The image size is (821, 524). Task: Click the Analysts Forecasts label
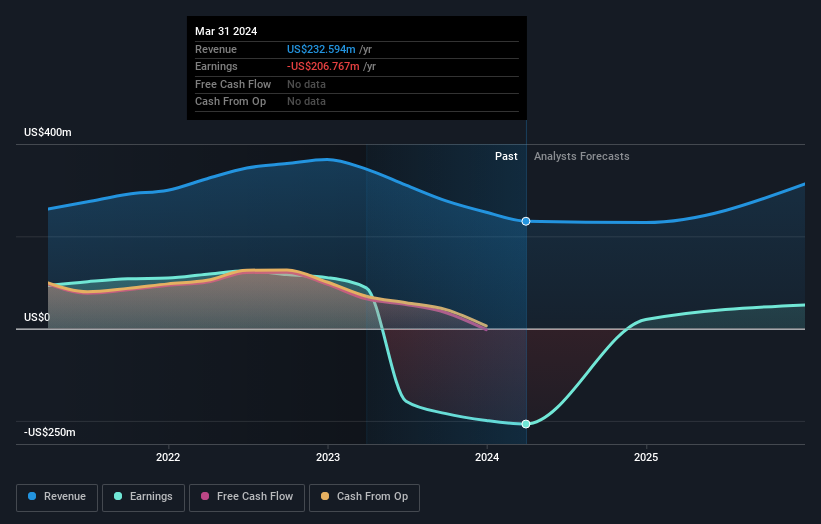pyautogui.click(x=582, y=157)
